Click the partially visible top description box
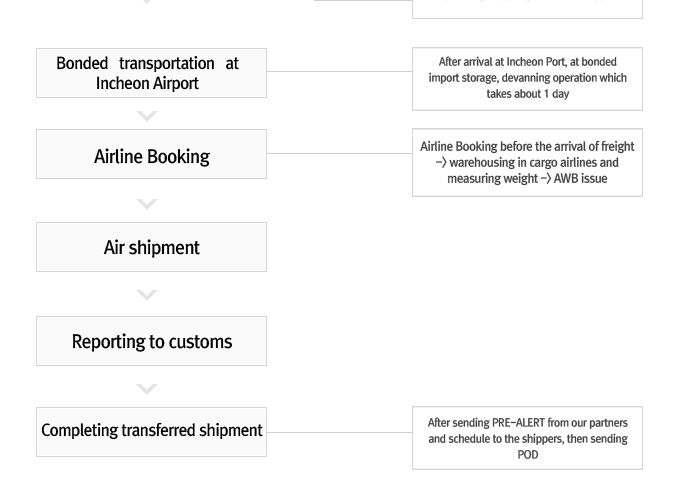The width and height of the screenshot is (700, 488). [527, 9]
